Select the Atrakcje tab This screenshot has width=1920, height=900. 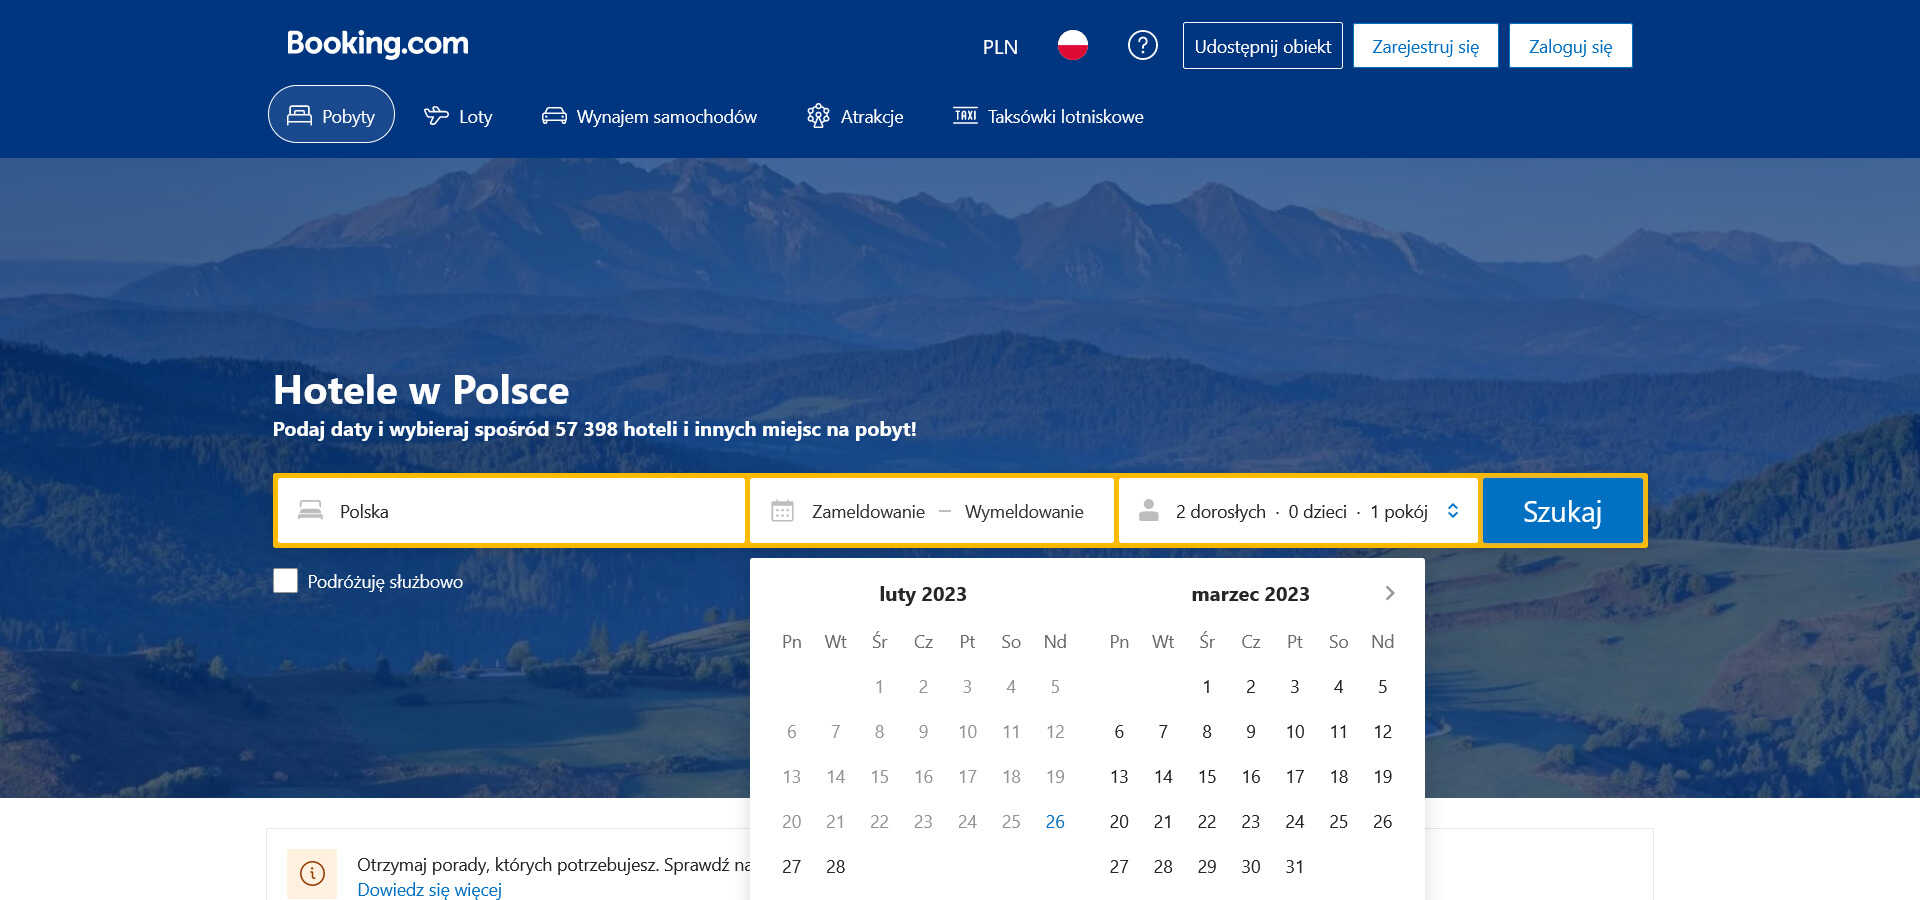855,116
